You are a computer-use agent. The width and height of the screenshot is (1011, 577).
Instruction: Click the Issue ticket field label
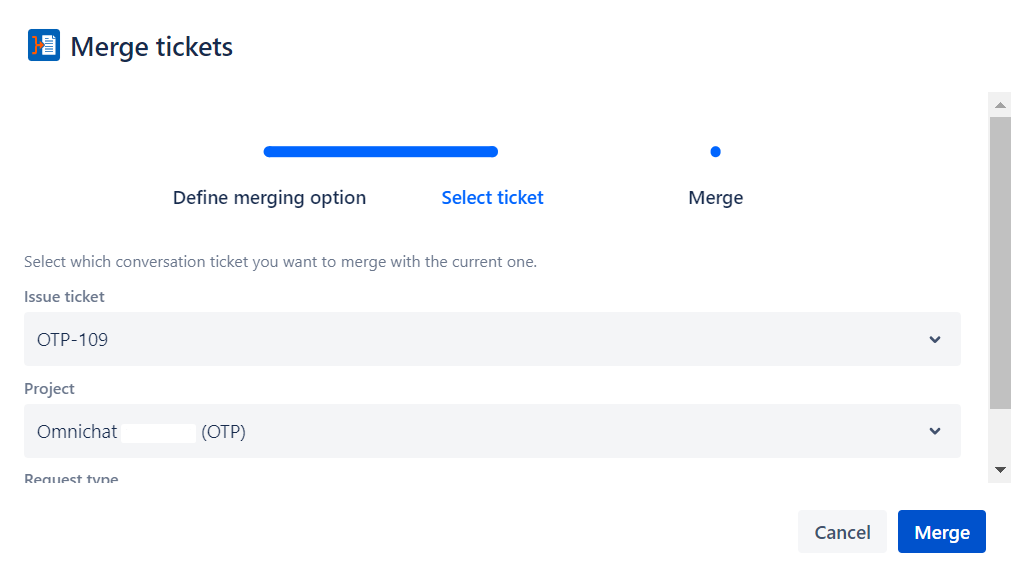pos(64,297)
